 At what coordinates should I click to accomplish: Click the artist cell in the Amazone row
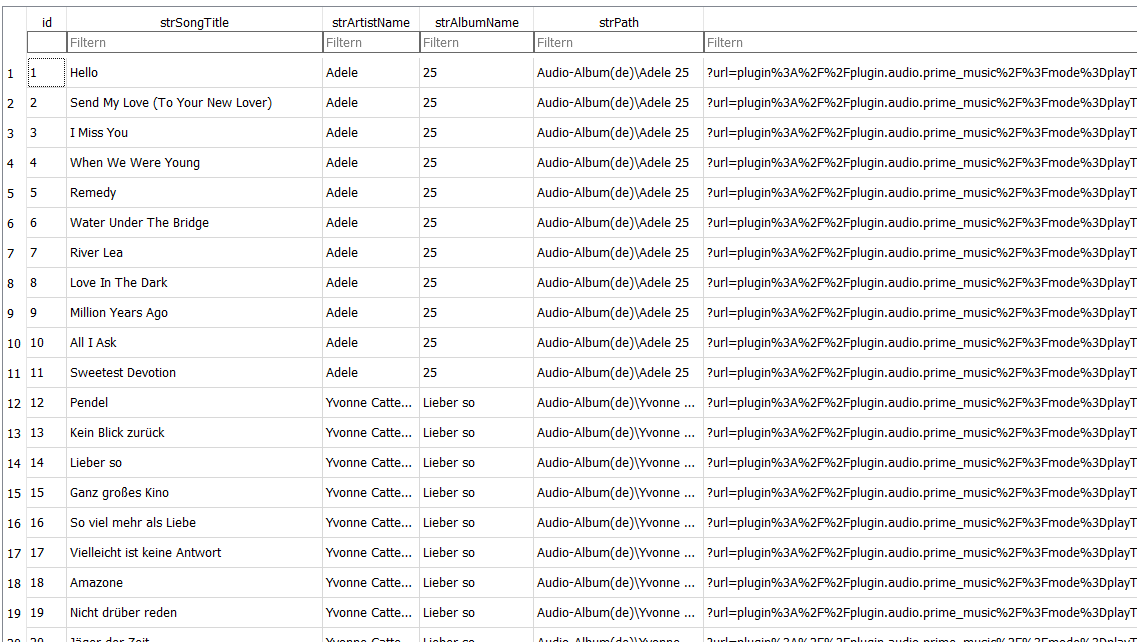[371, 583]
